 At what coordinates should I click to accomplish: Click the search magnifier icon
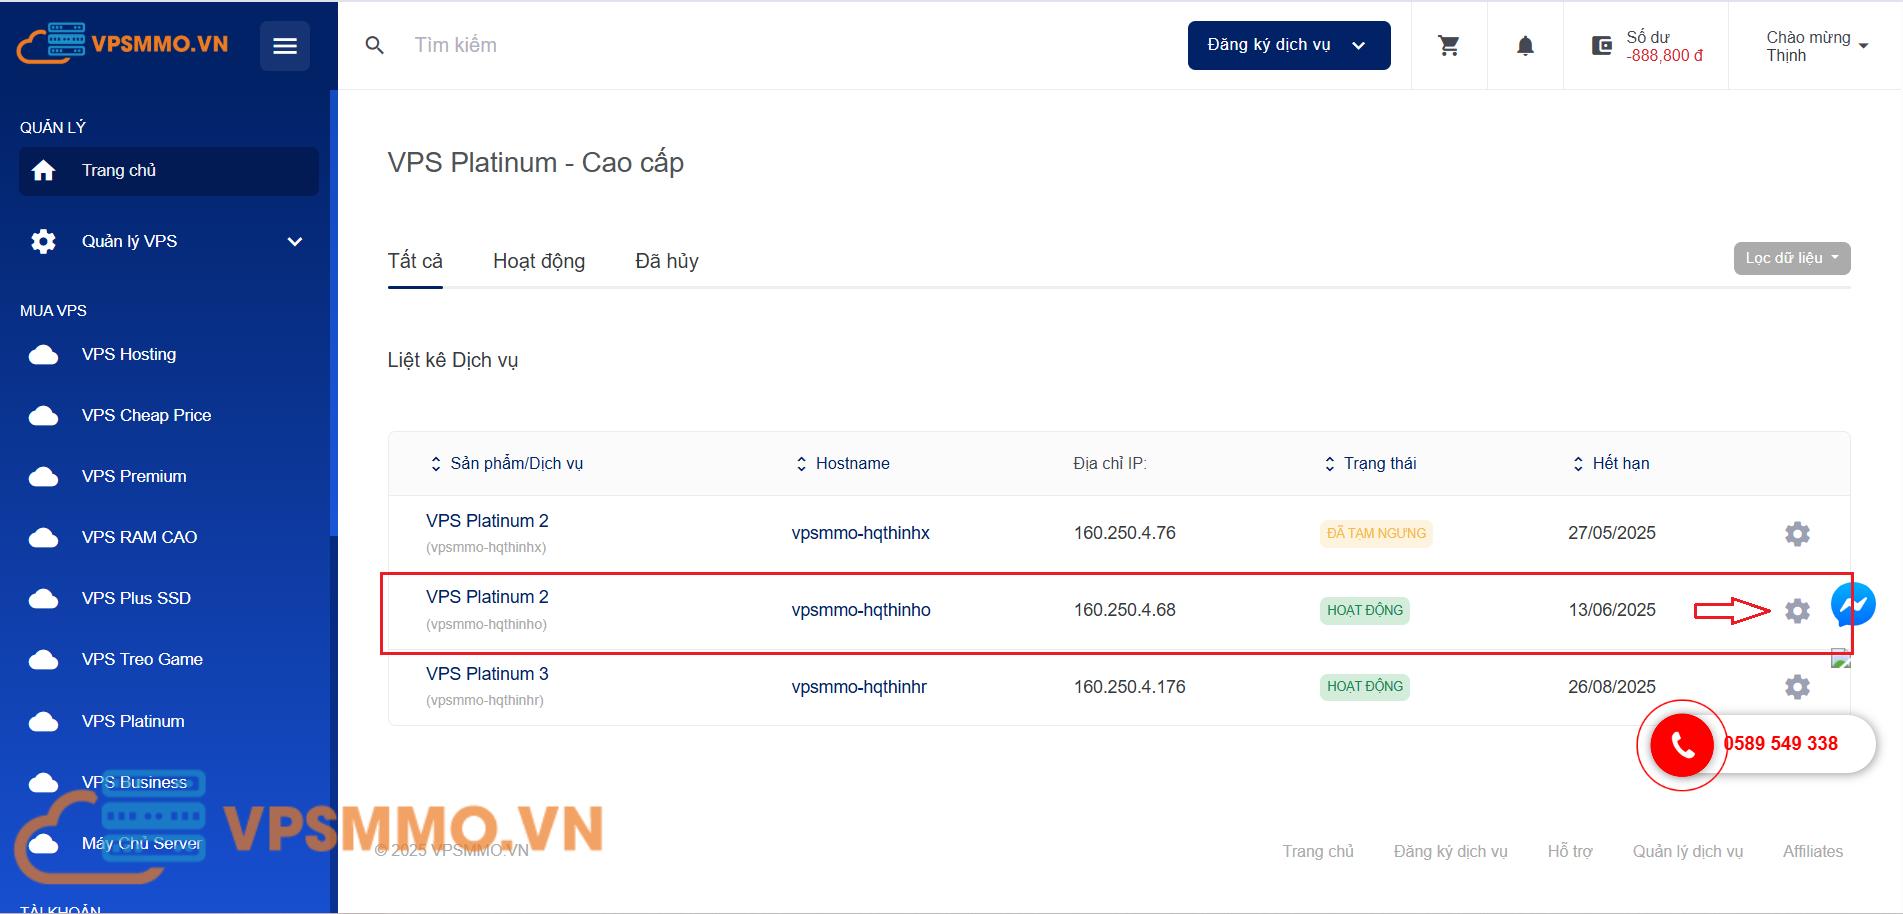coord(375,45)
